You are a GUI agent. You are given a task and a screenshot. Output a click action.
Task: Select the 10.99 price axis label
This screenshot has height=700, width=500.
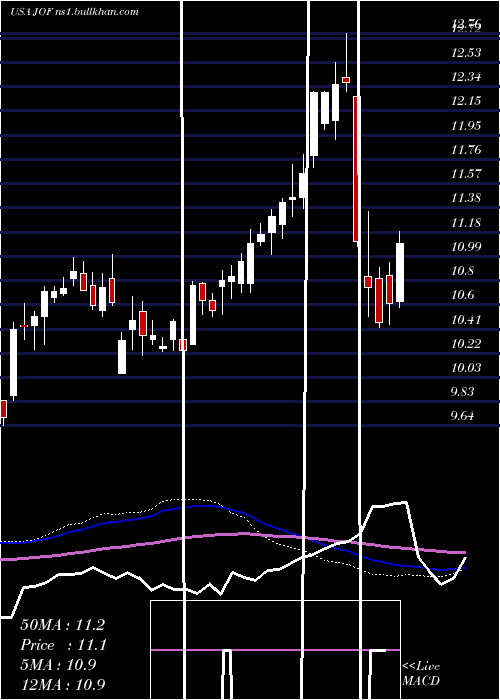point(466,246)
